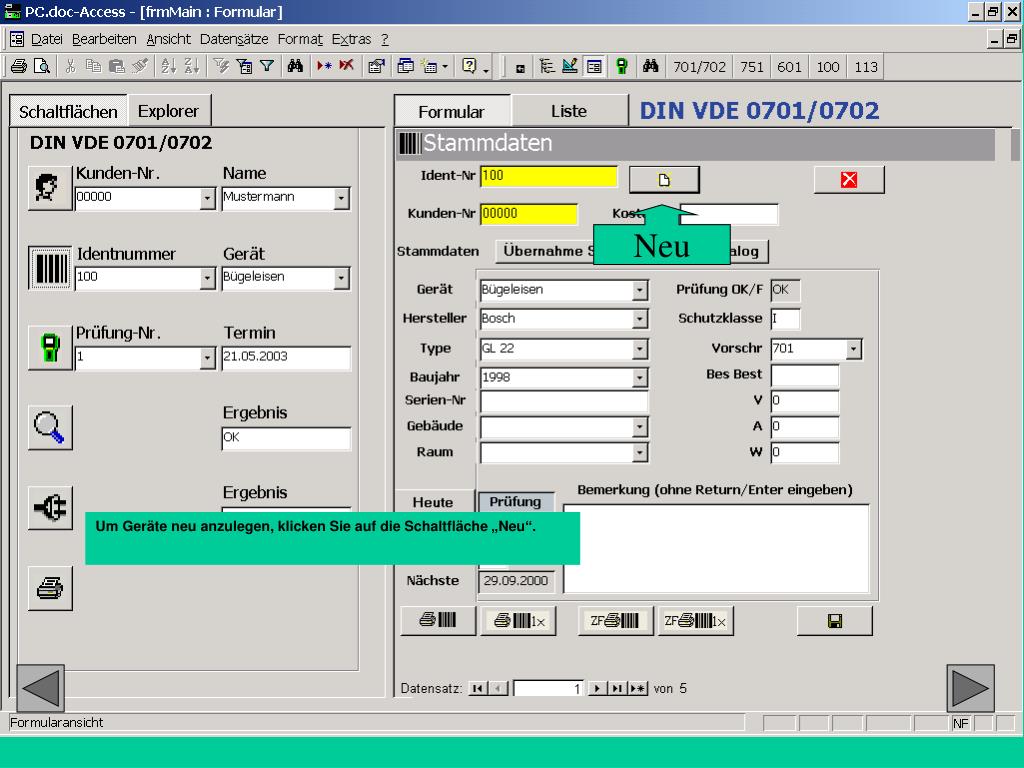The height and width of the screenshot is (768, 1024).
Task: Open the Vorschr dropdown showing 701
Action: pyautogui.click(x=854, y=349)
